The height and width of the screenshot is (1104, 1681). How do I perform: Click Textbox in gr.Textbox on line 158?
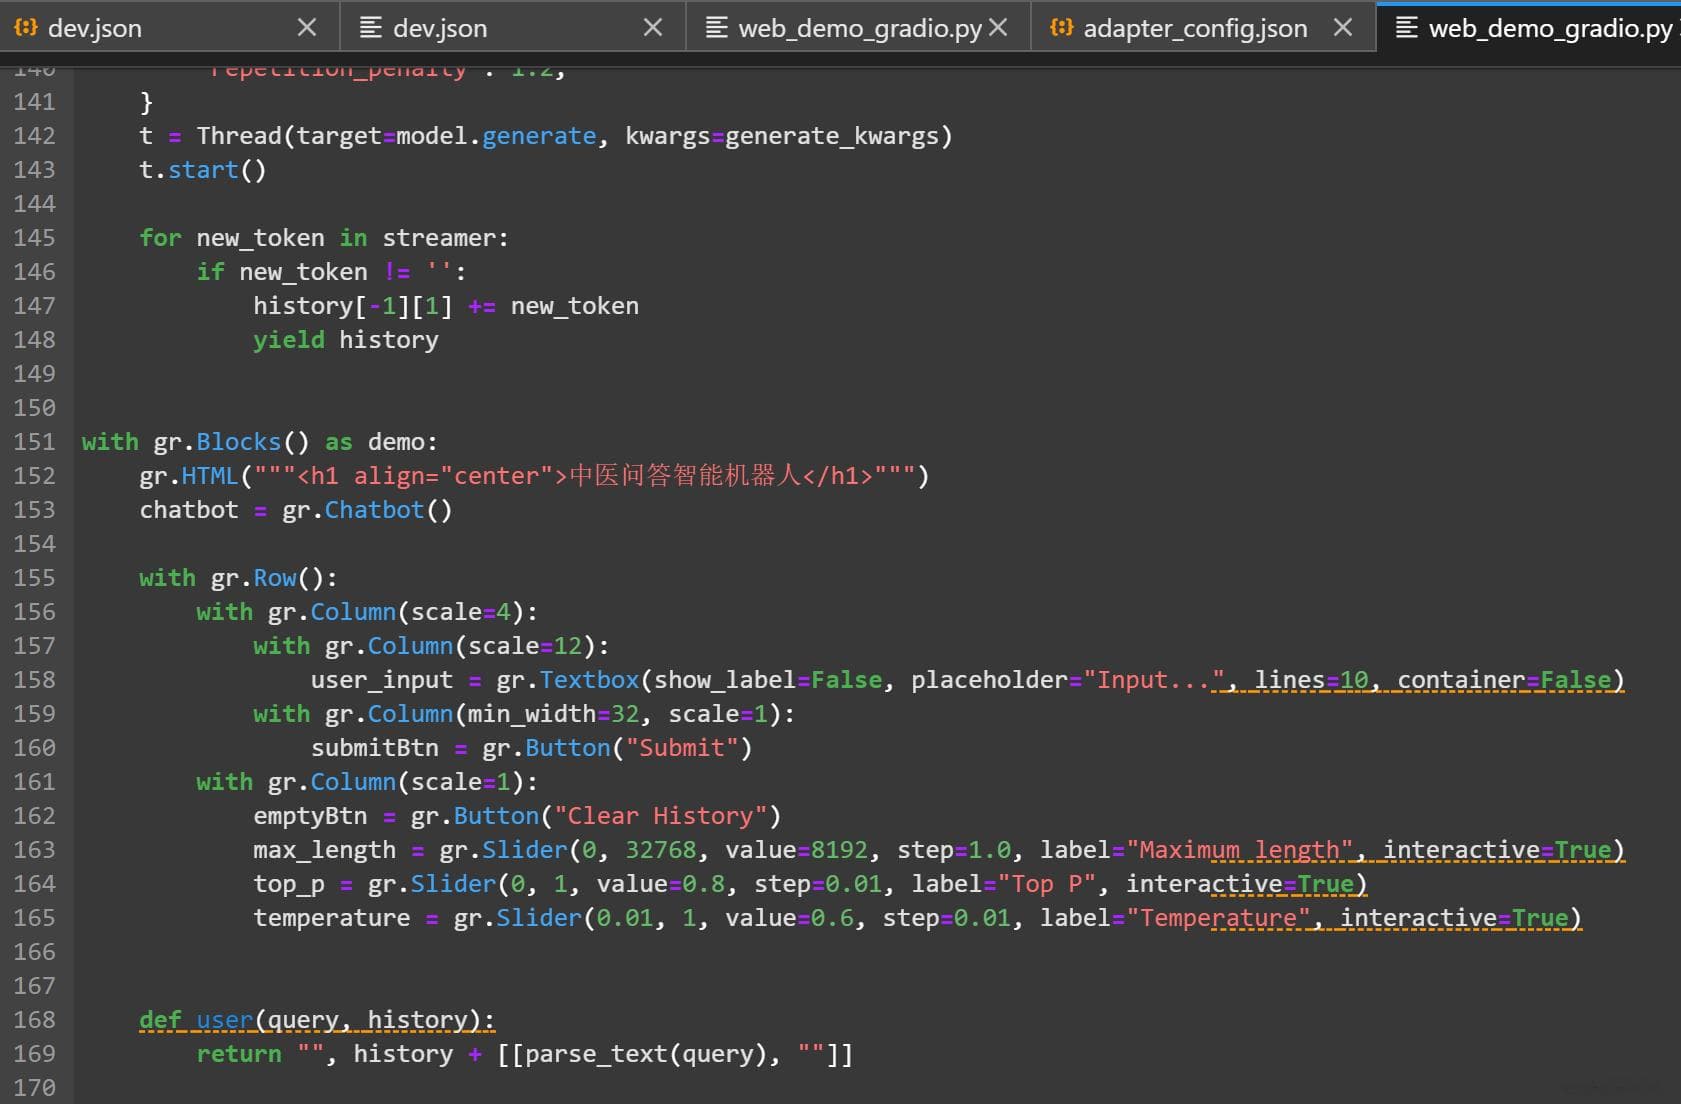(x=589, y=680)
